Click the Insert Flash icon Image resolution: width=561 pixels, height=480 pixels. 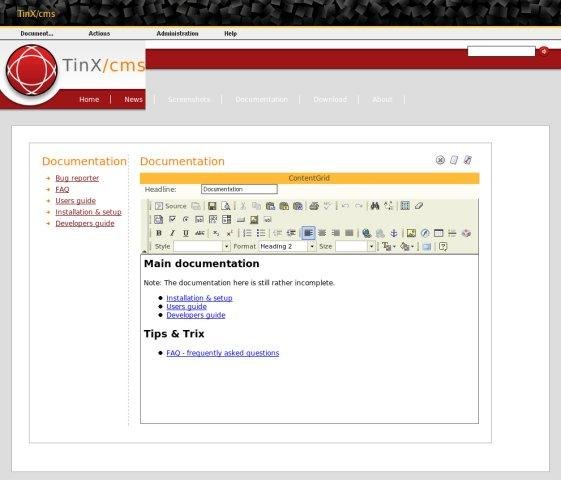[x=425, y=233]
